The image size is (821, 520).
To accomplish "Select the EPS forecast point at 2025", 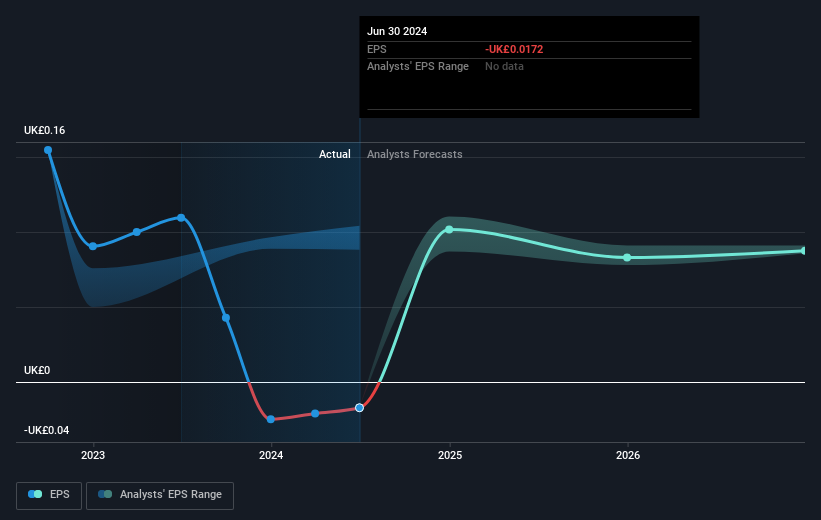I will 449,229.
